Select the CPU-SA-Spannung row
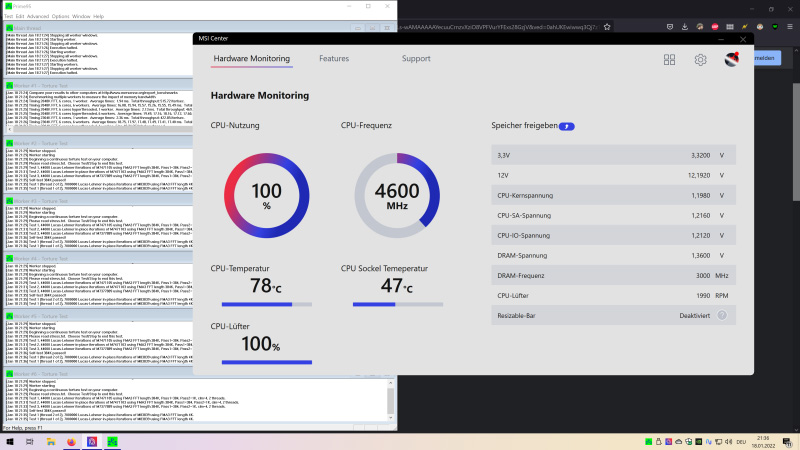This screenshot has width=800, height=450. pos(613,215)
